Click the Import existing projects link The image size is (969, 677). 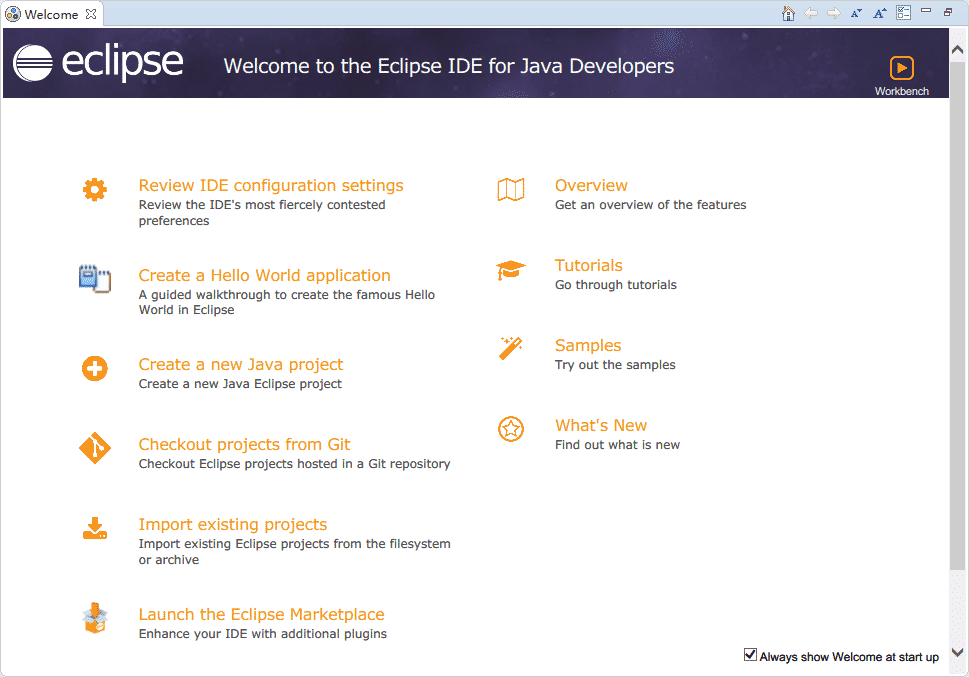click(x=232, y=525)
